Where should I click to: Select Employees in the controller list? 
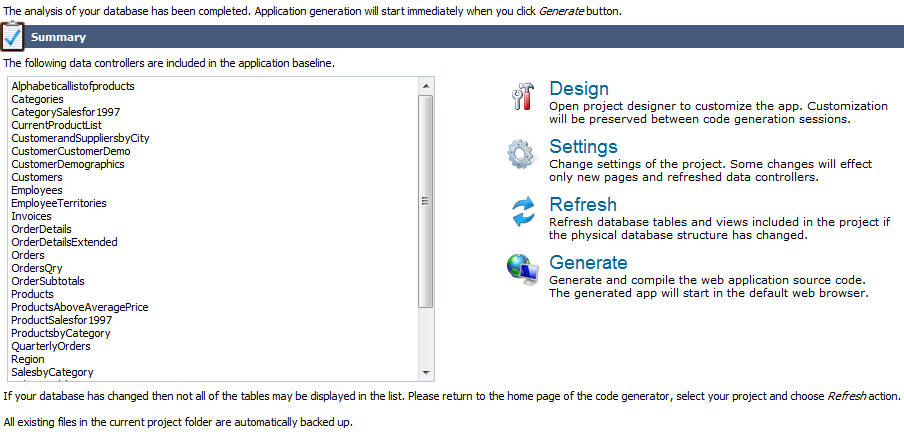[37, 190]
